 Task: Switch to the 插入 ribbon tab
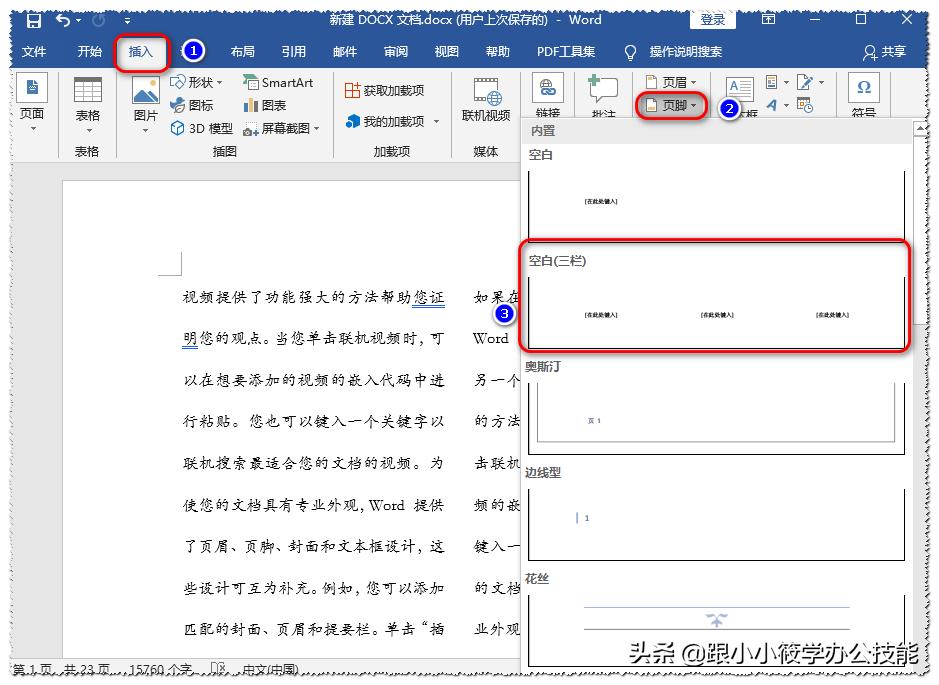[x=143, y=51]
